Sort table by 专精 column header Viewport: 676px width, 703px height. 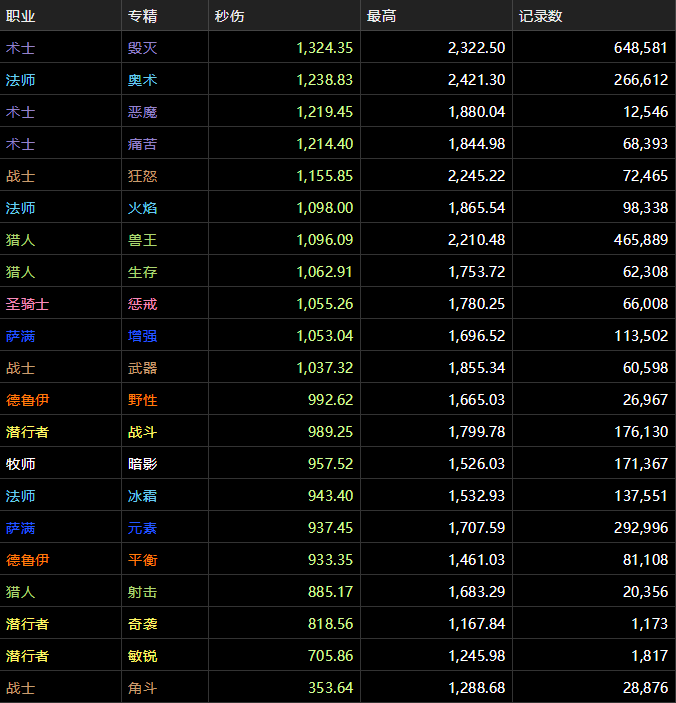[142, 16]
